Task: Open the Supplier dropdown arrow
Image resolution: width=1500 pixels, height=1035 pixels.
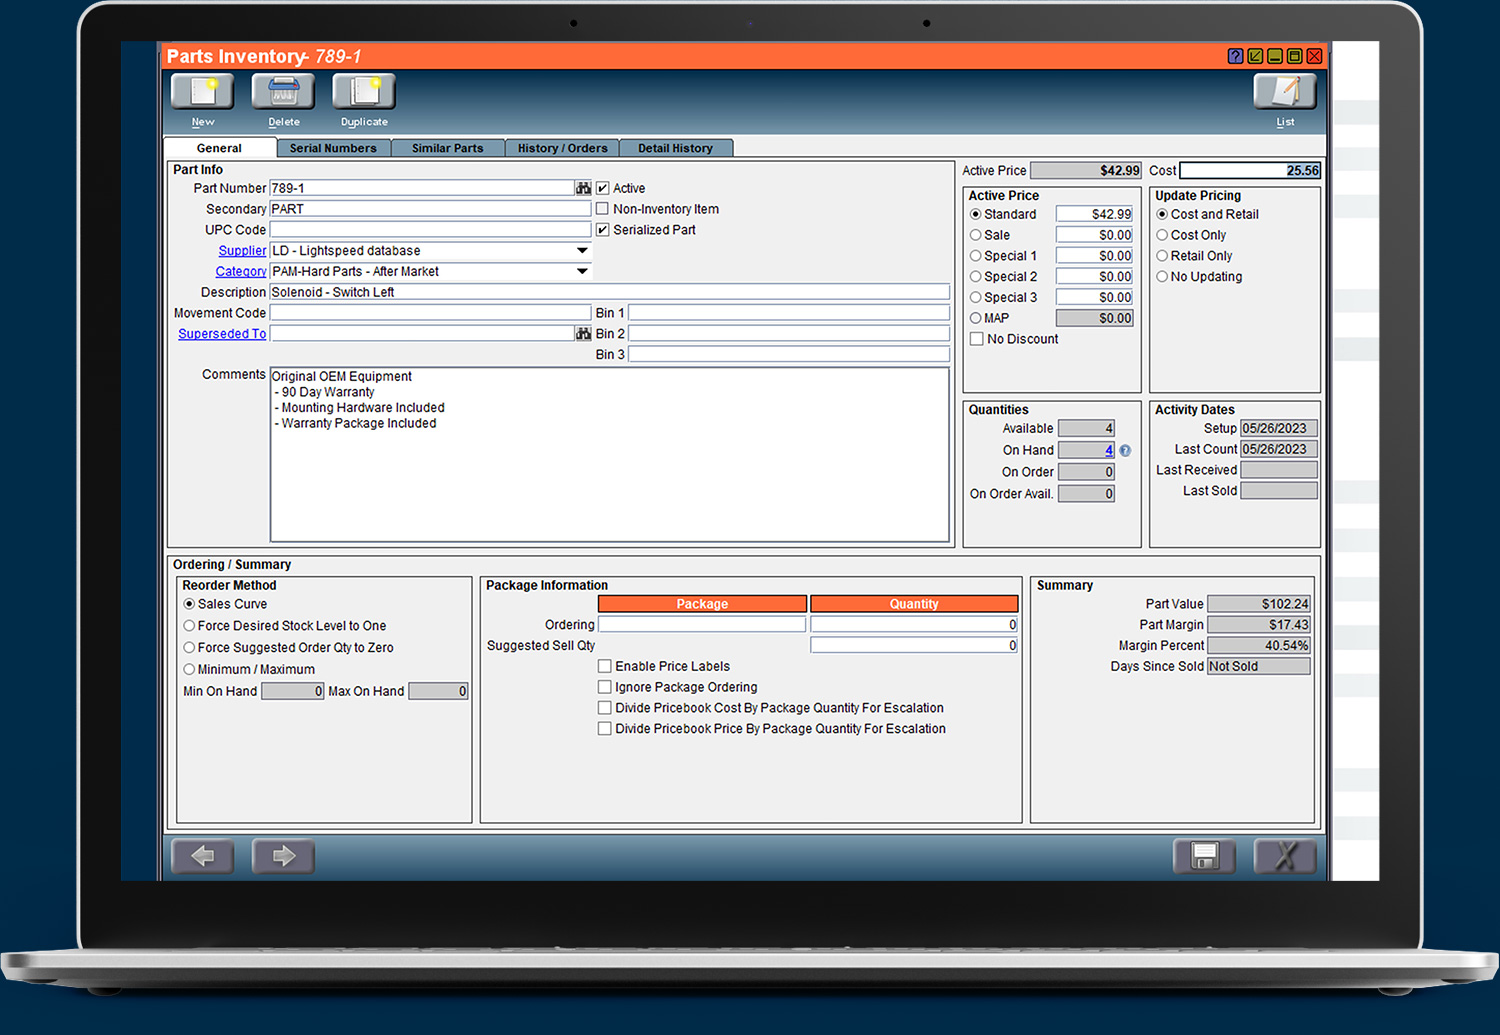Action: 582,251
